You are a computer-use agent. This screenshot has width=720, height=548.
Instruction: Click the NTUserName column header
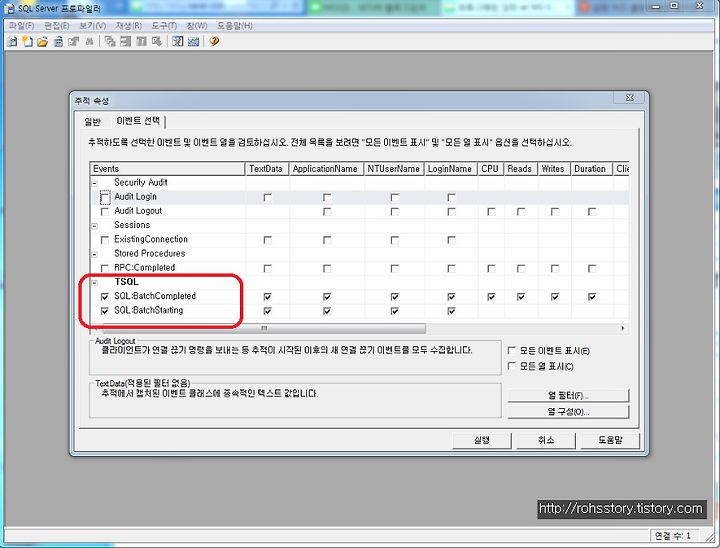pyautogui.click(x=394, y=169)
